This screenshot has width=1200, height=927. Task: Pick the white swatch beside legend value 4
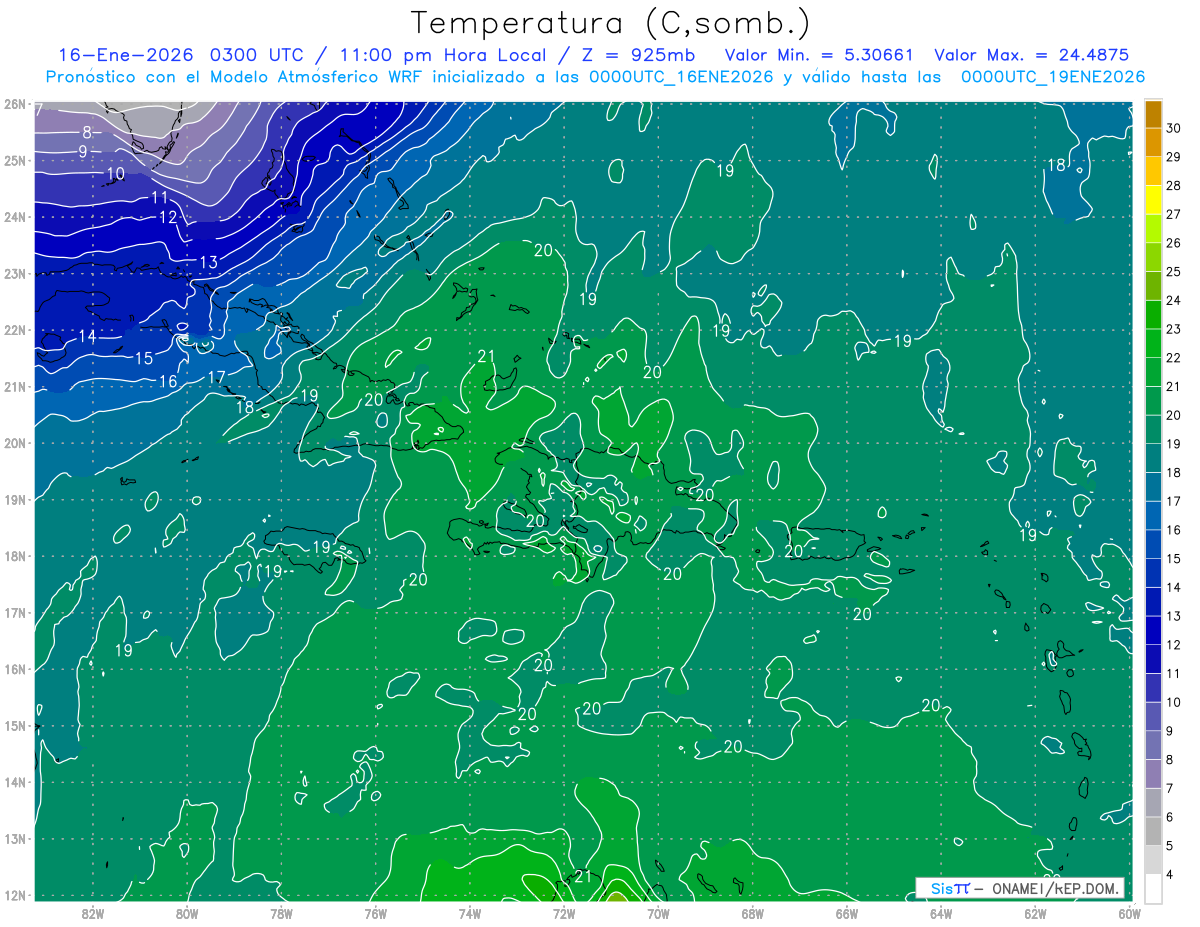point(1153,888)
